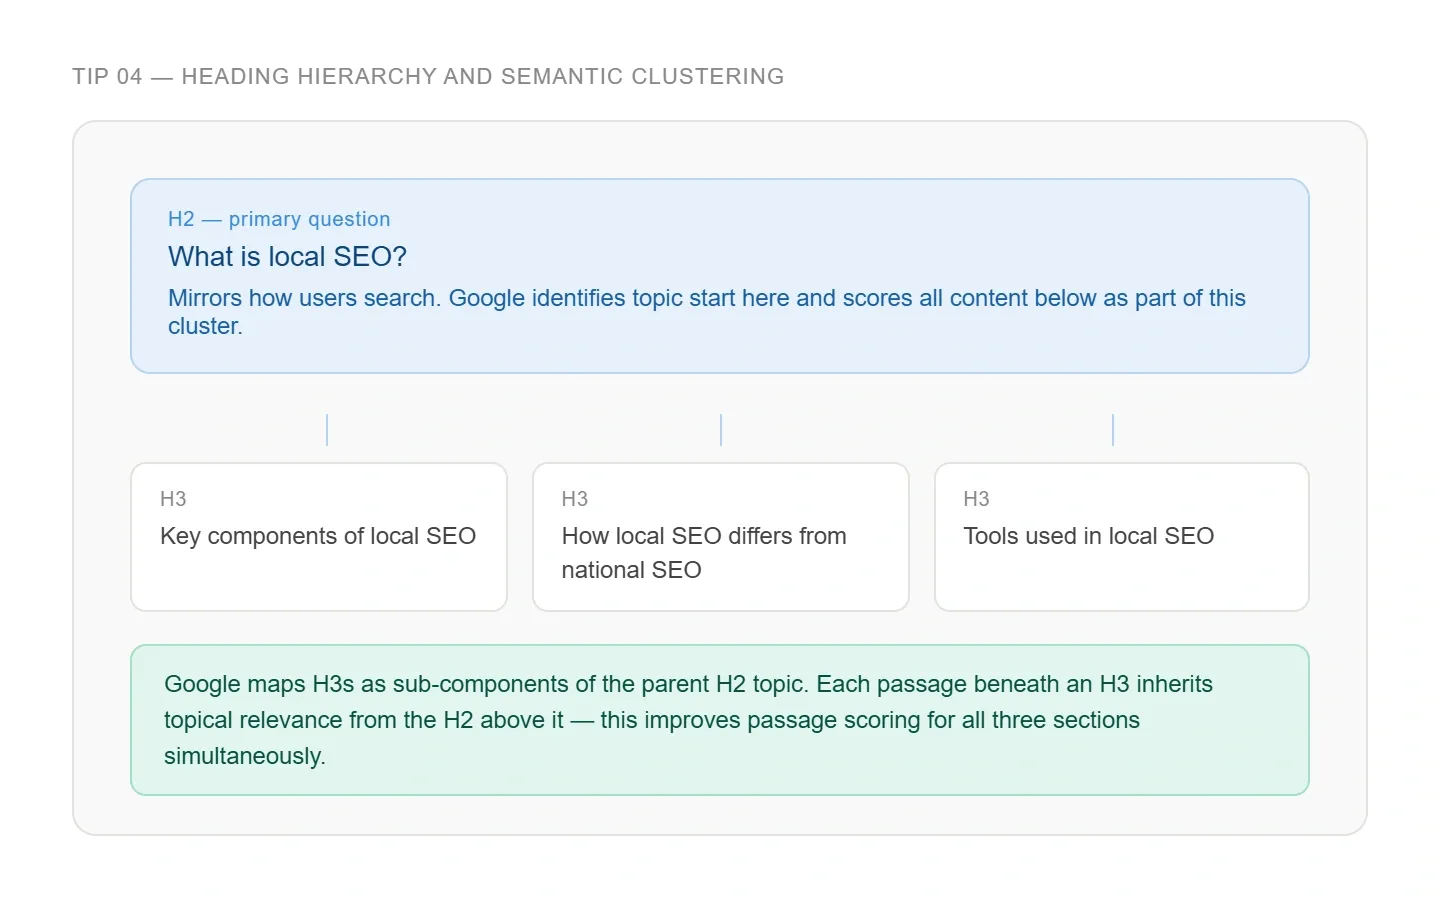Viewport: 1440px width, 900px height.
Task: Click the "Mirrors how users search" description line
Action: [304, 298]
